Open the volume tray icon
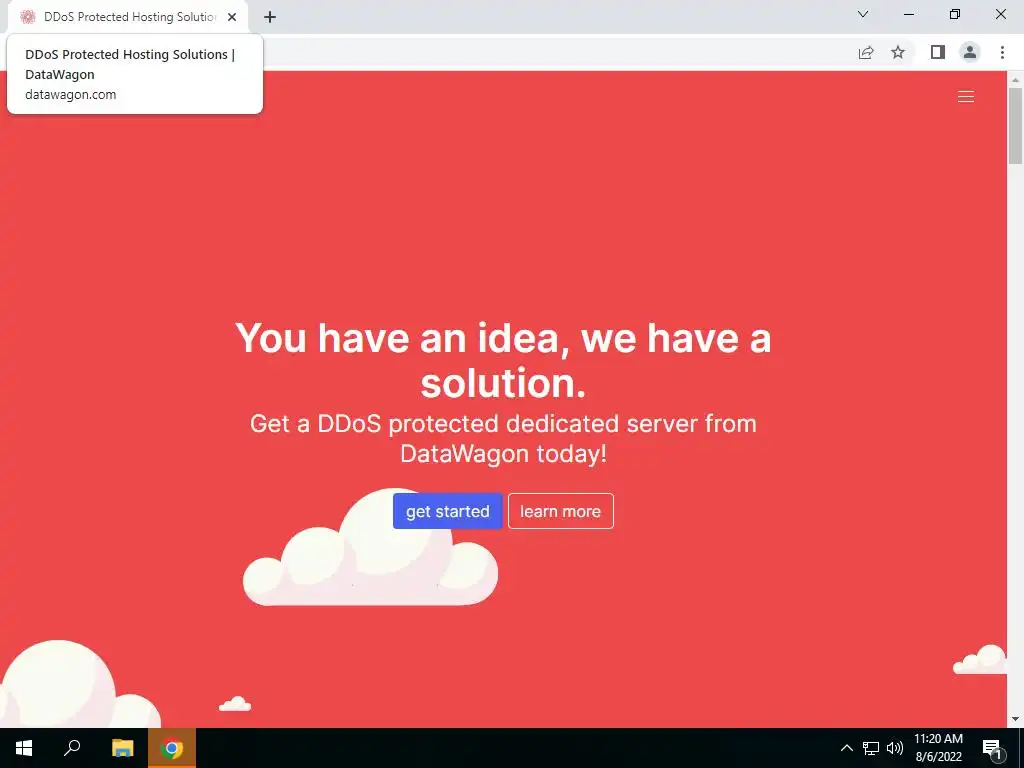1024x768 pixels. click(x=895, y=748)
